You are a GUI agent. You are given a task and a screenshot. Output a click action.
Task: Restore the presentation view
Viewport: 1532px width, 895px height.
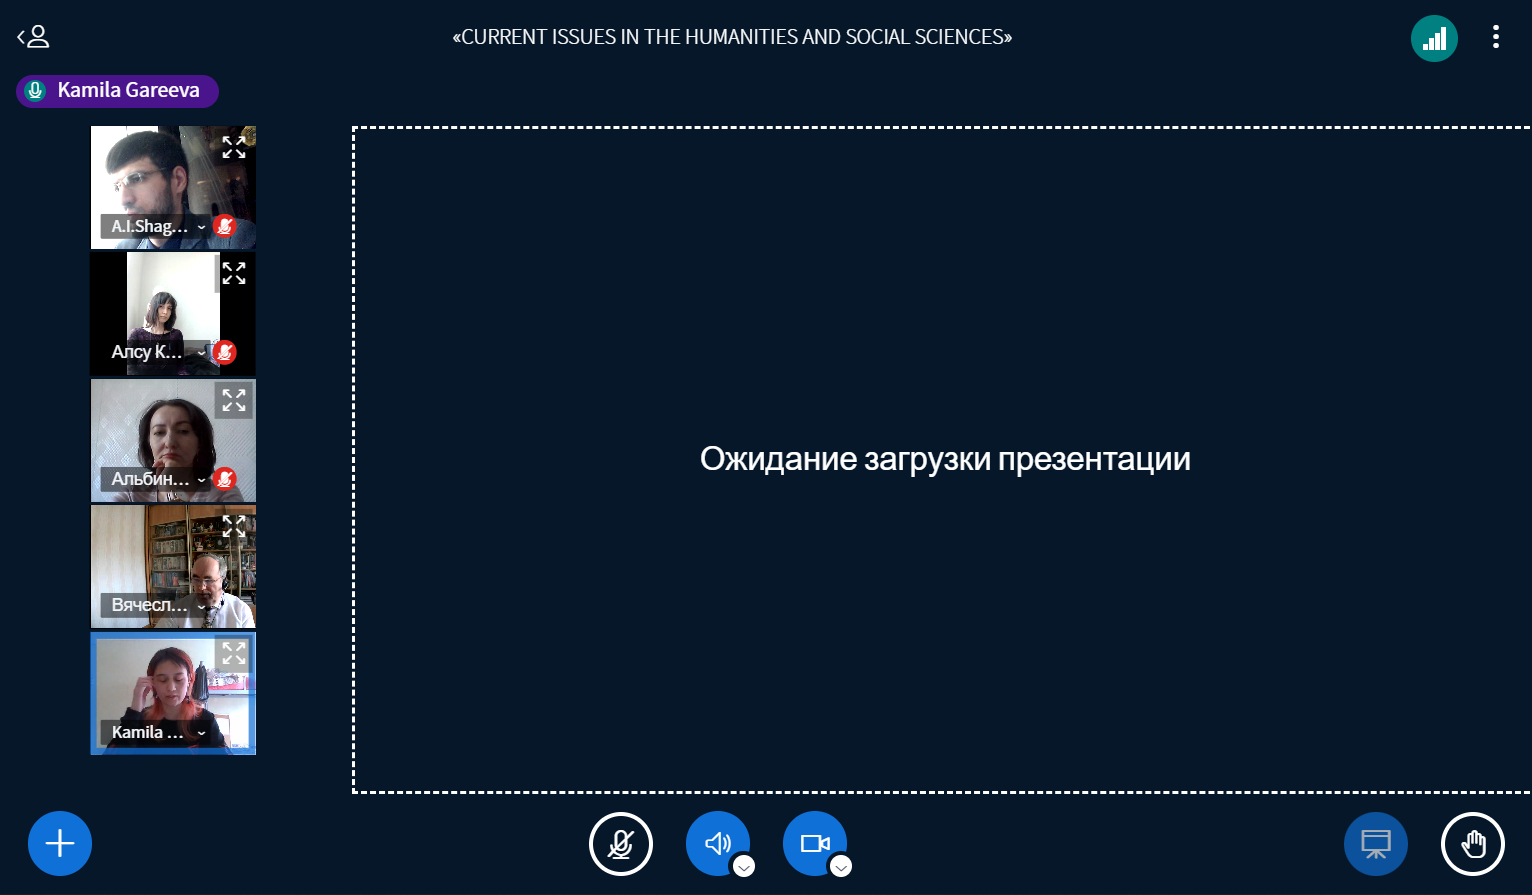pos(1375,843)
